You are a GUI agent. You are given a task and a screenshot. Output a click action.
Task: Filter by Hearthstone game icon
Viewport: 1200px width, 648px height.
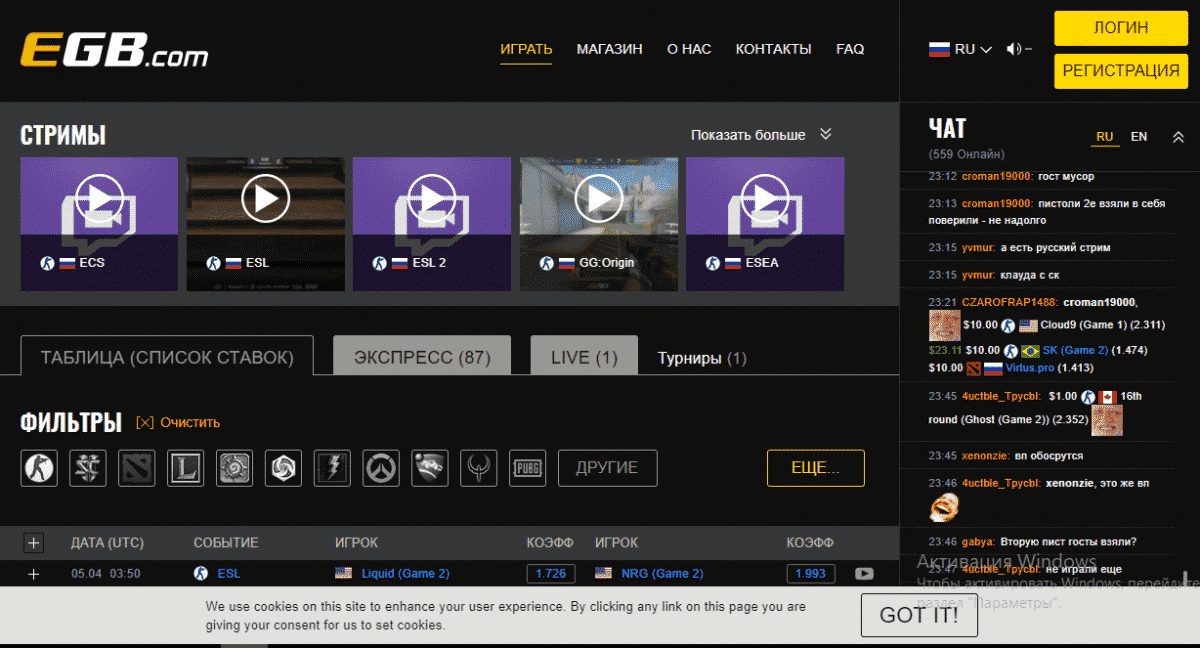(235, 468)
